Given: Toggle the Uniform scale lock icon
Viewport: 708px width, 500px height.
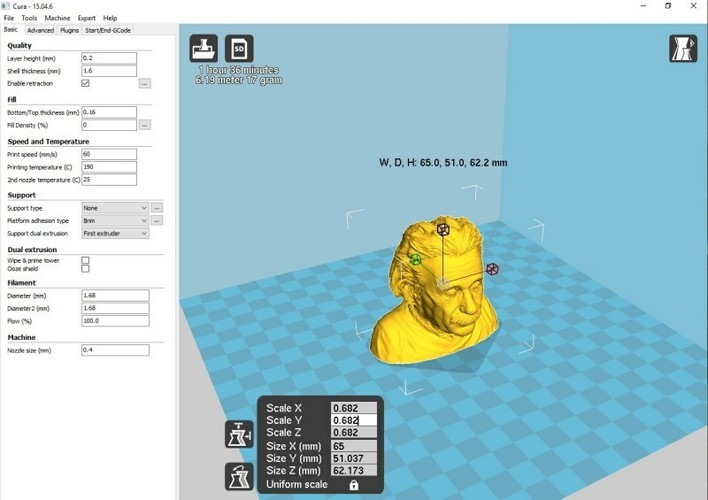Looking at the screenshot, I should pyautogui.click(x=354, y=485).
